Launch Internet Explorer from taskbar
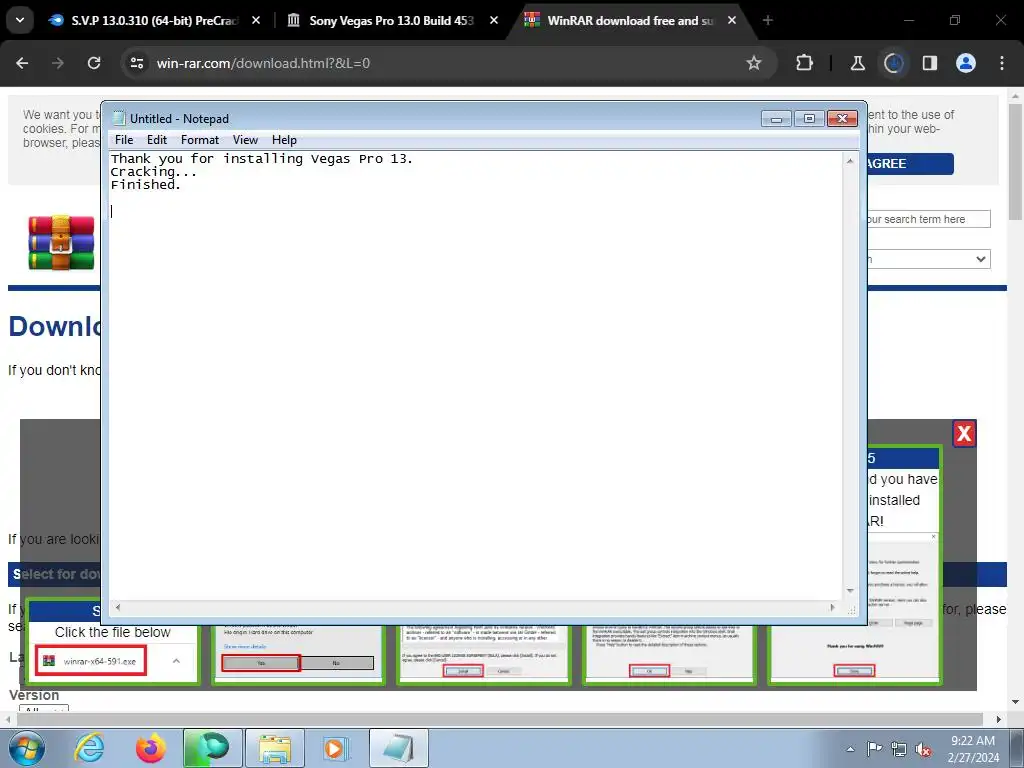Screen dimensions: 1024x768 tap(89, 748)
